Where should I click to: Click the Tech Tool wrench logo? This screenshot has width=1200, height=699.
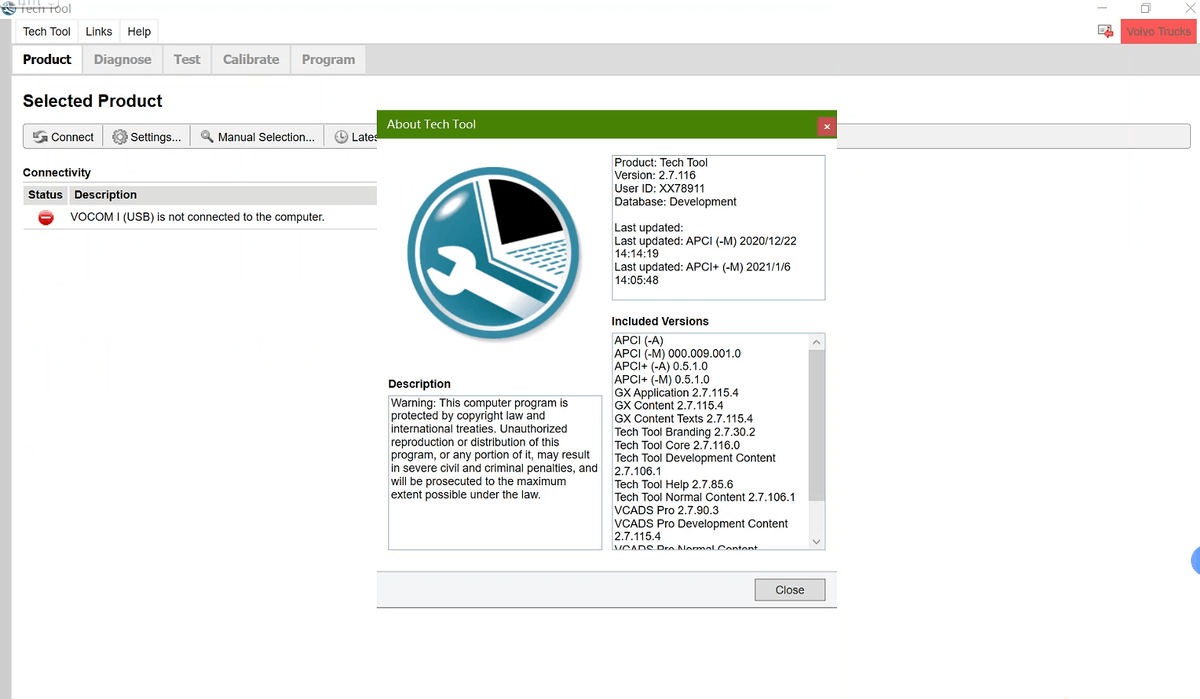click(494, 256)
